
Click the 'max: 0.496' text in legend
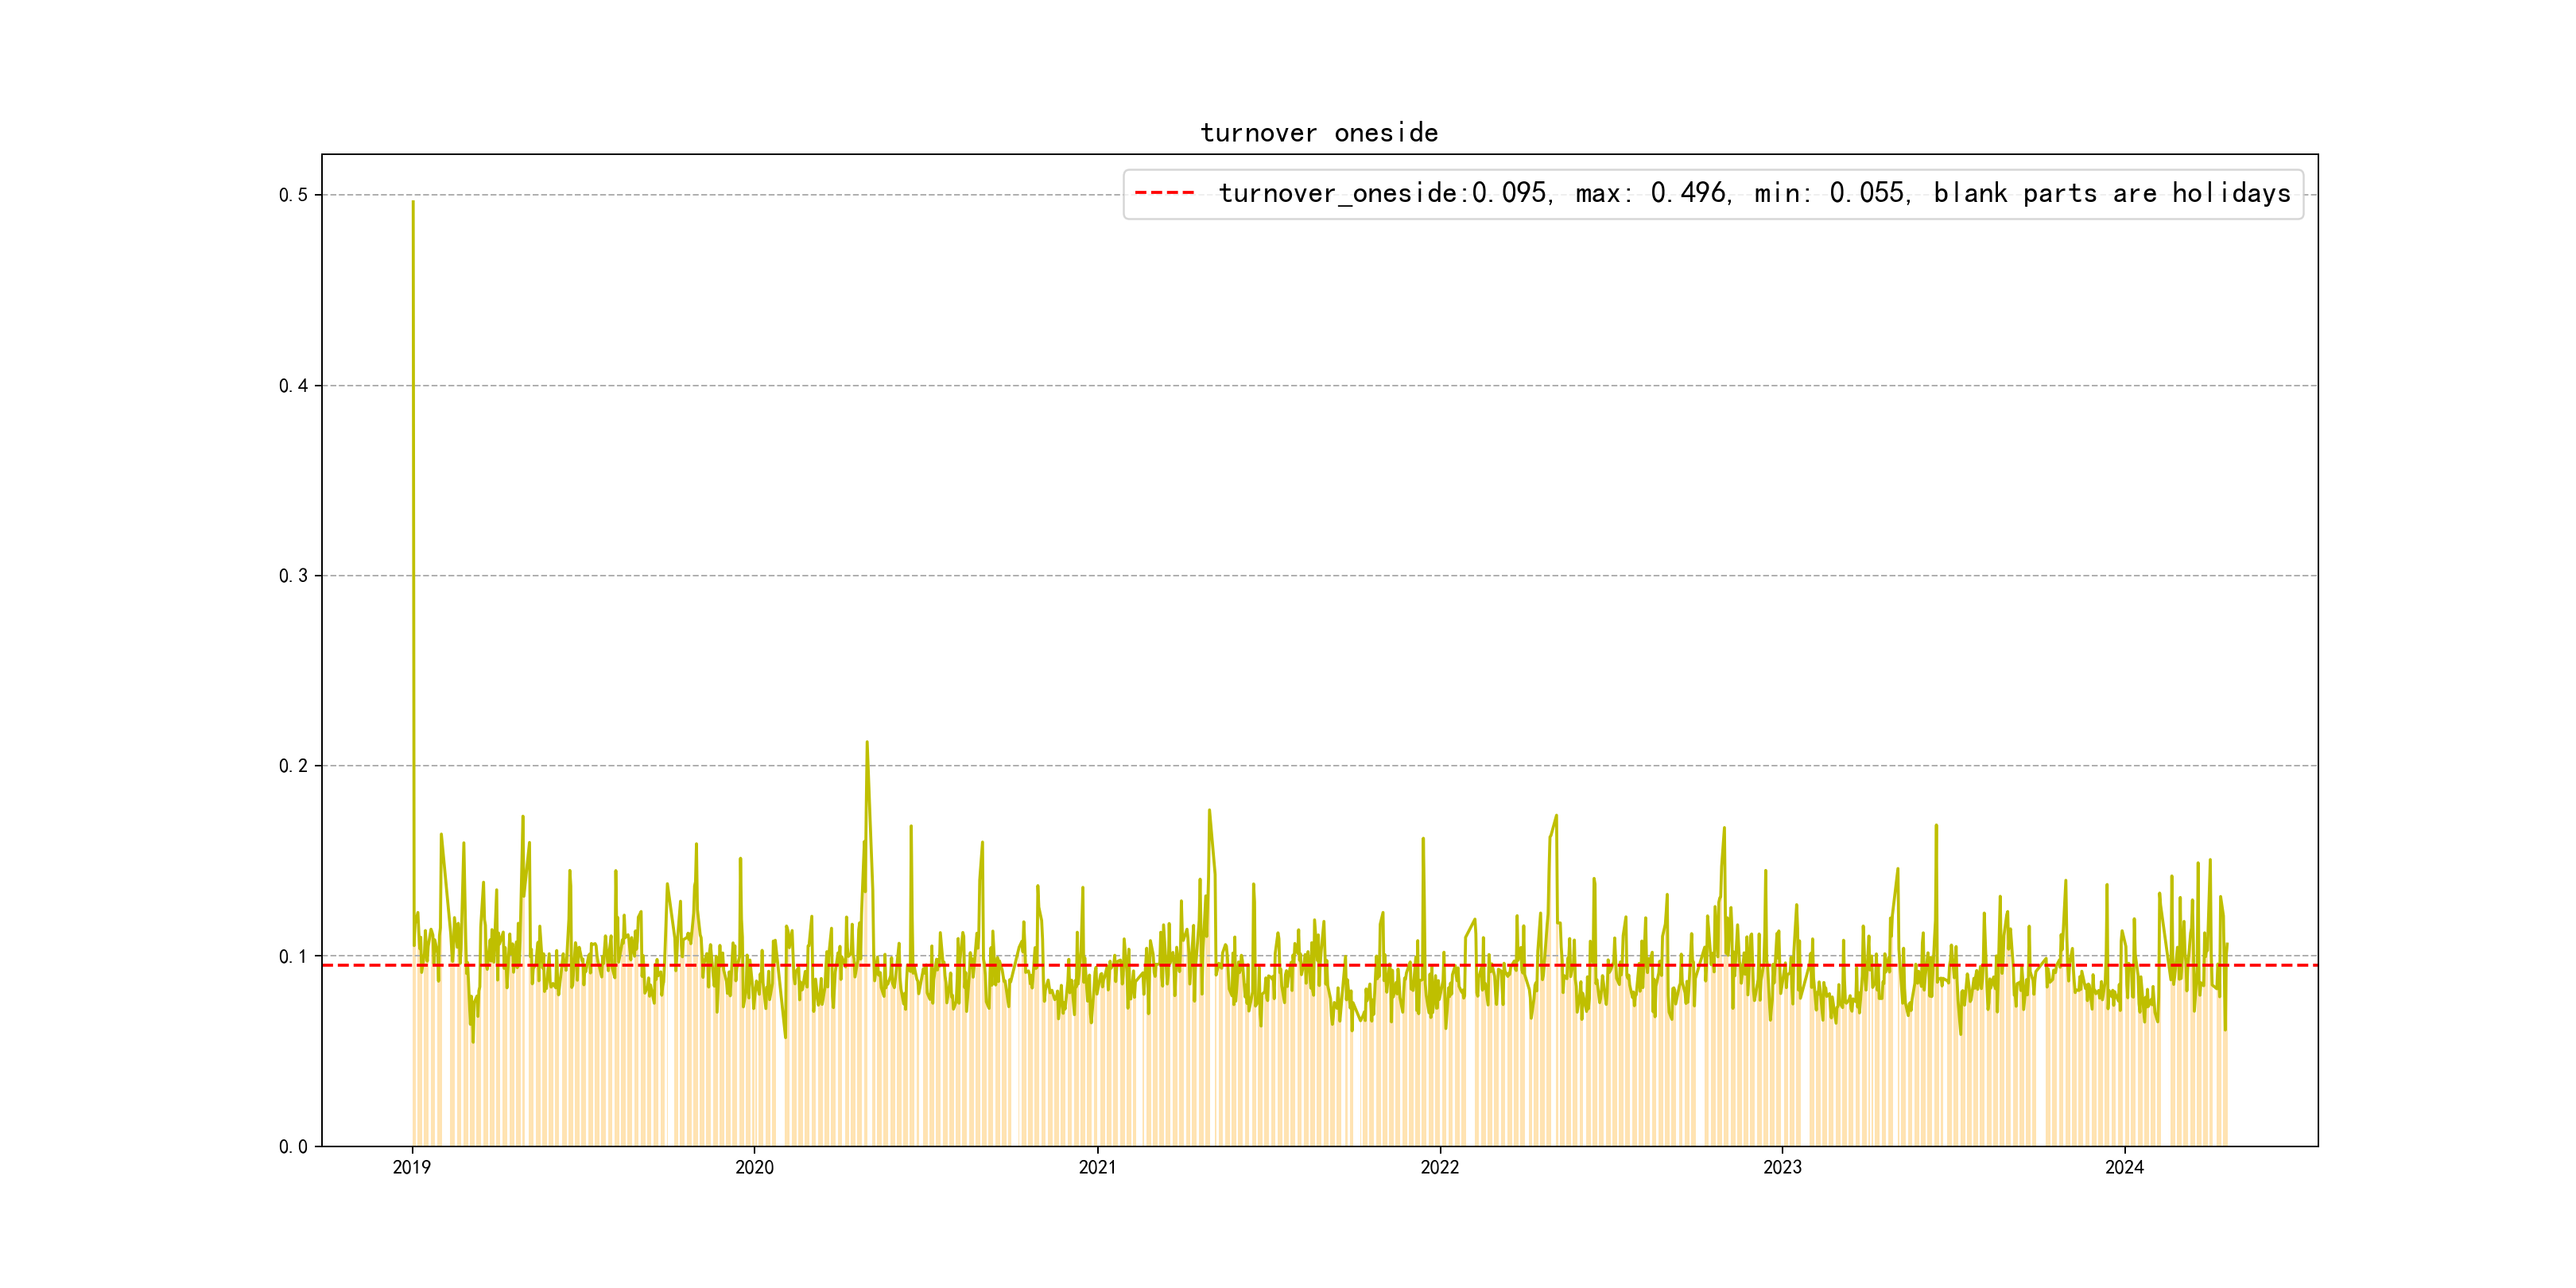(1651, 193)
